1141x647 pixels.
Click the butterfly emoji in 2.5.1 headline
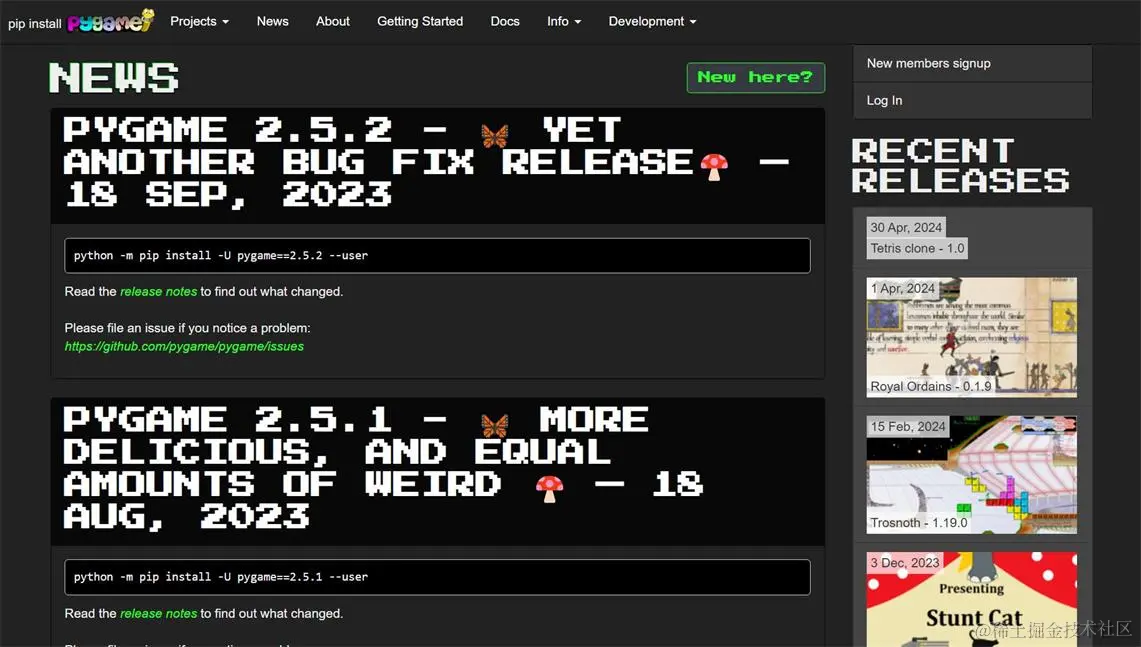(x=495, y=426)
